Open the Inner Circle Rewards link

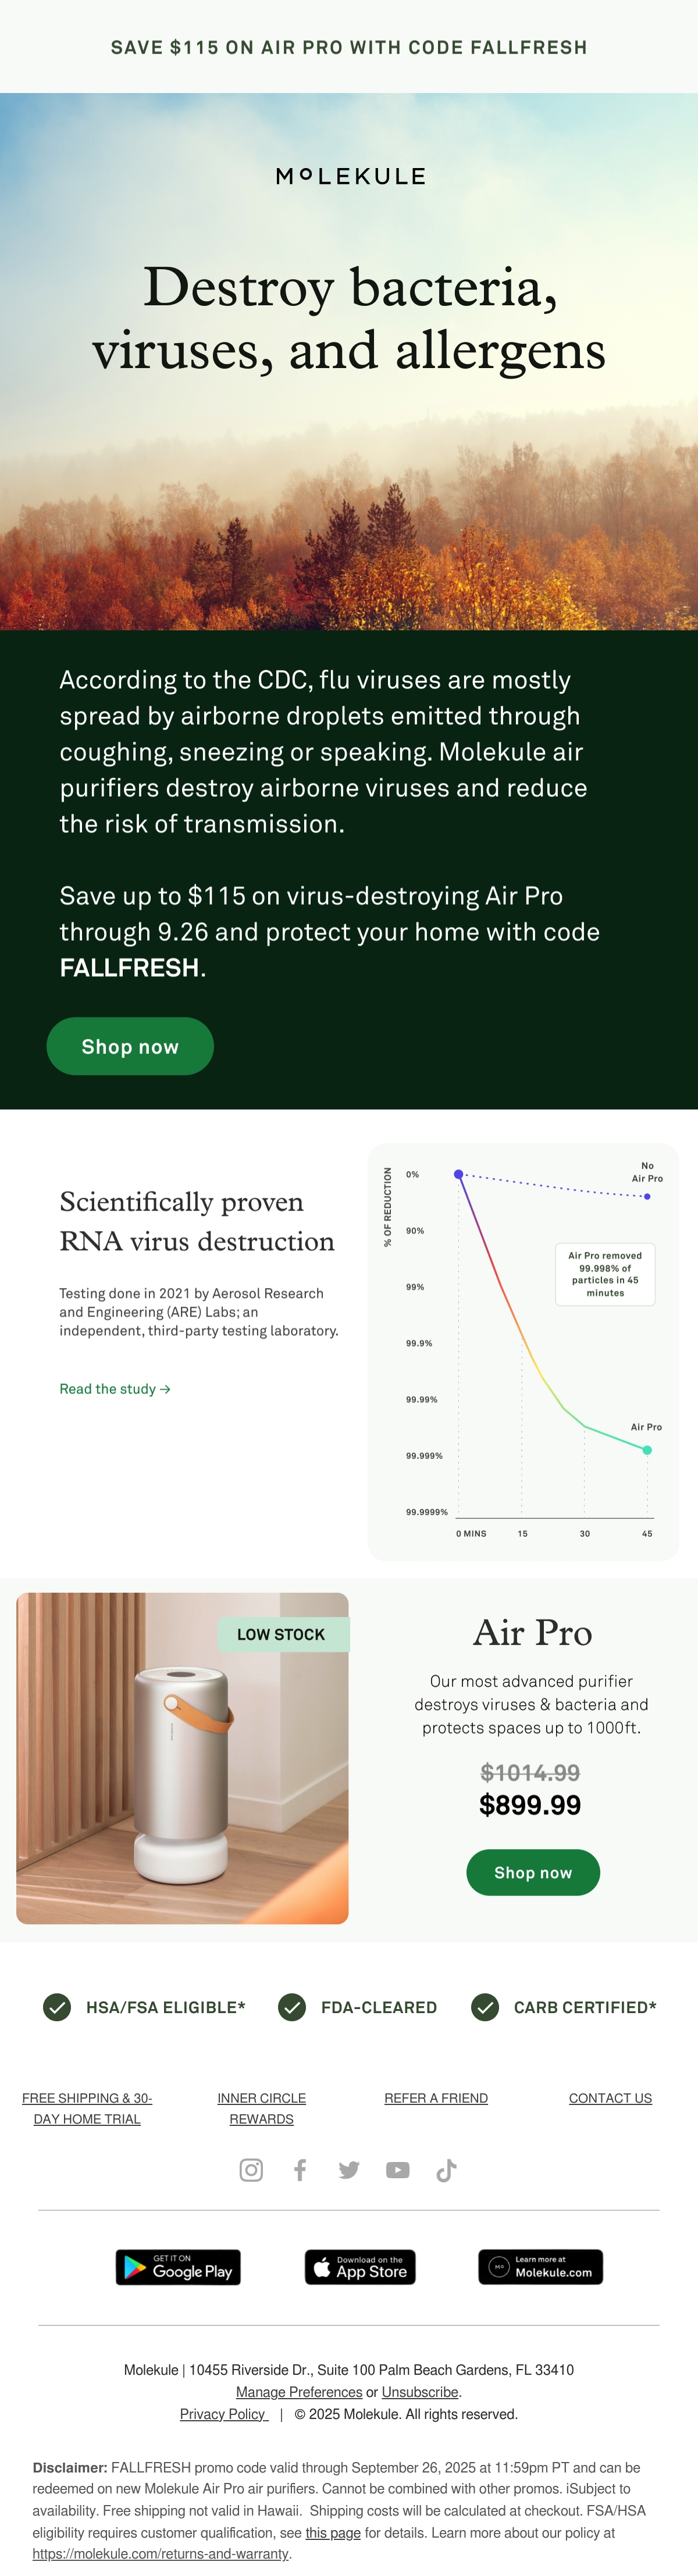click(x=261, y=2108)
